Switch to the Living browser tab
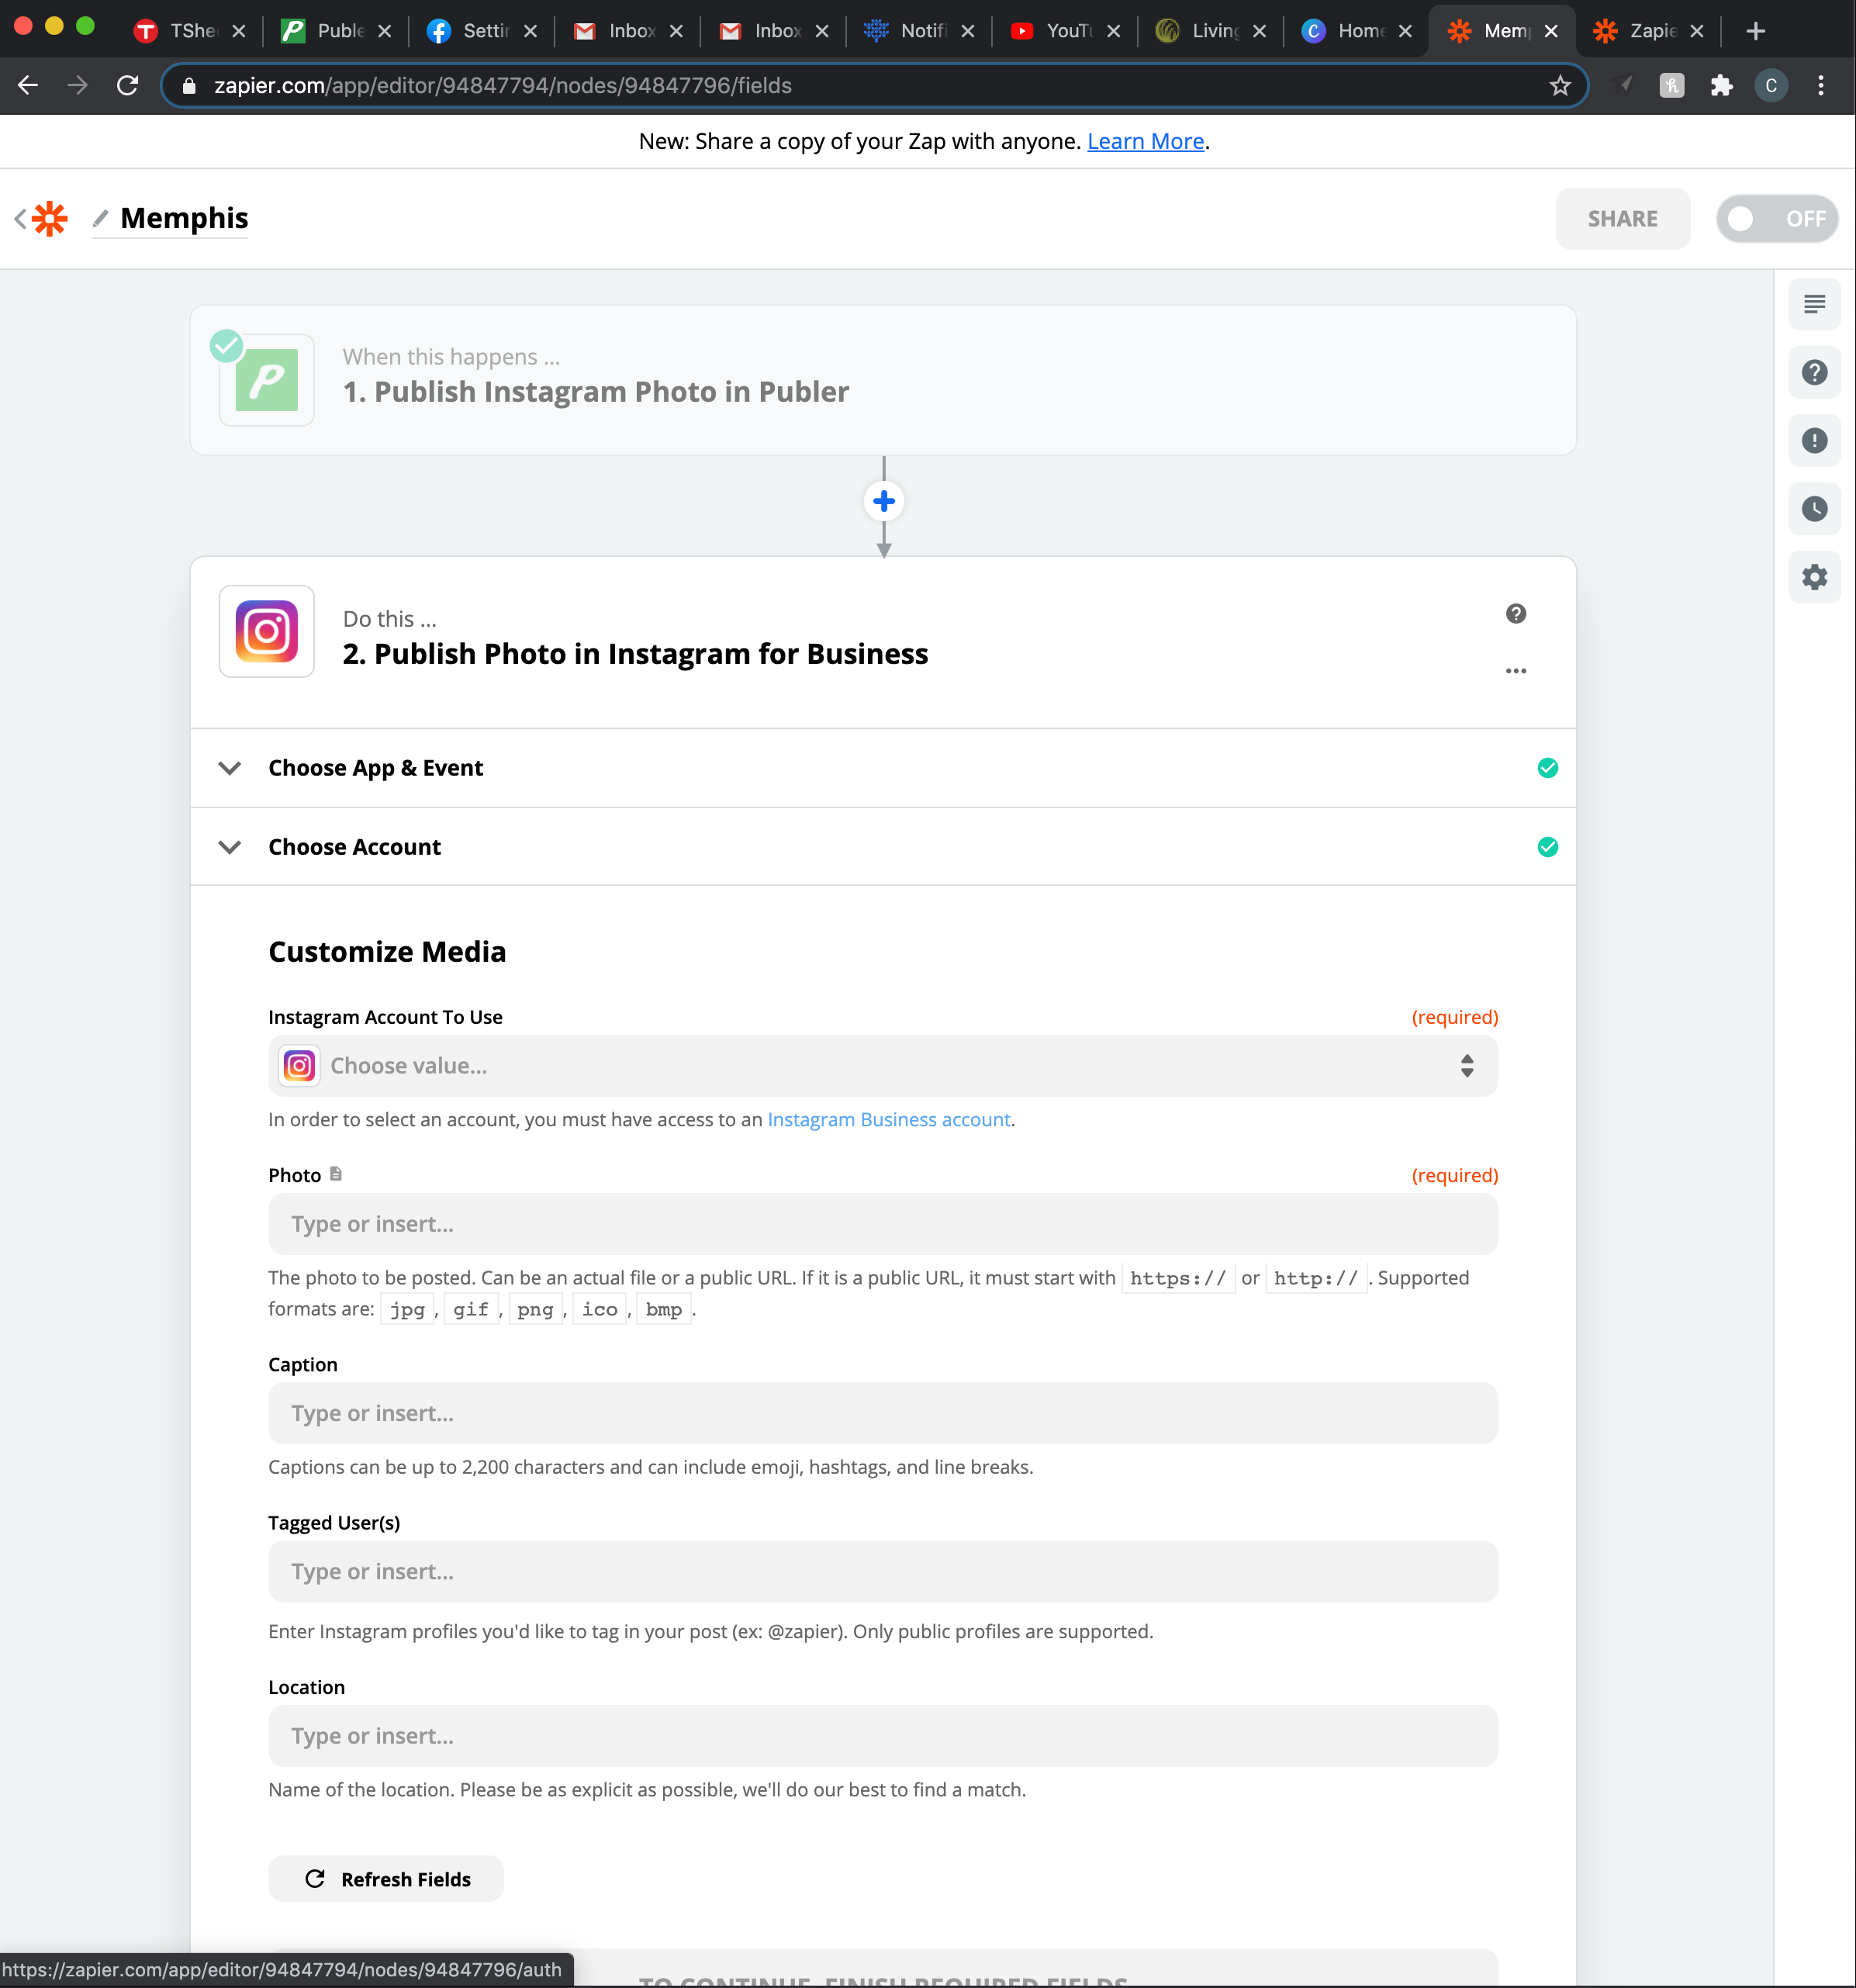Viewport: 1856px width, 1988px height. coord(1211,31)
